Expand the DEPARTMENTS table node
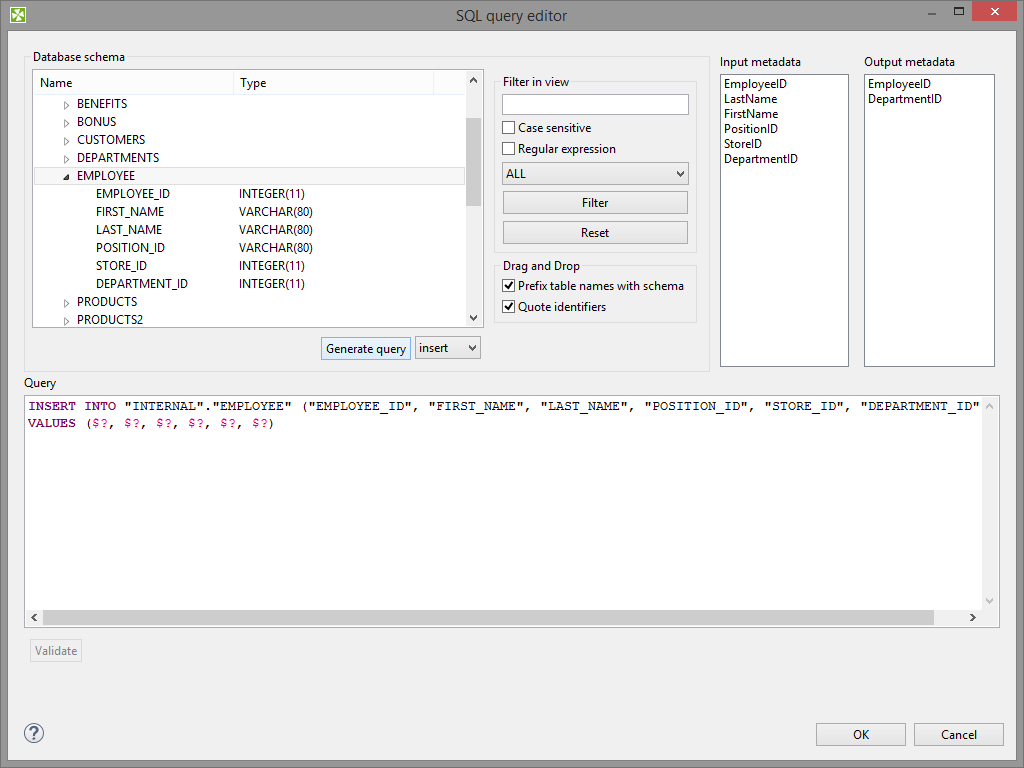1024x768 pixels. click(67, 158)
